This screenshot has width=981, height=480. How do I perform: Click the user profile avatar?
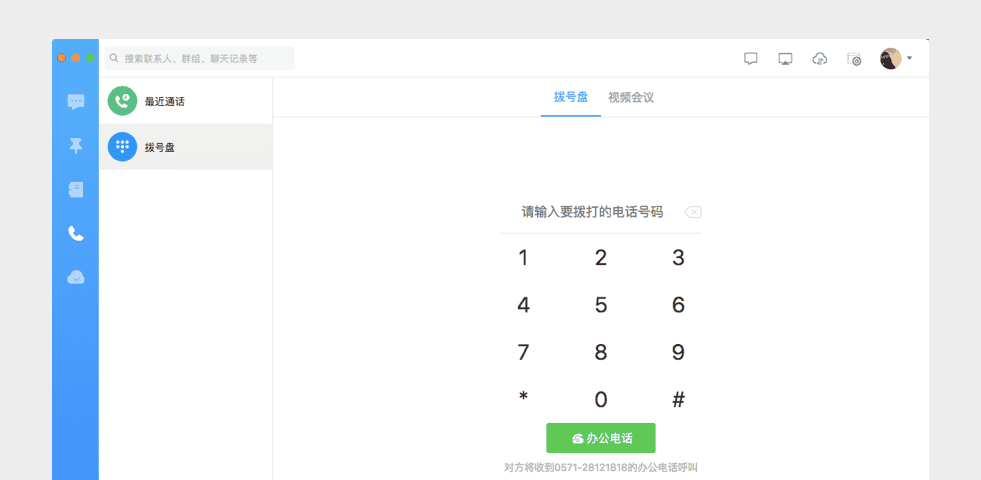coord(890,59)
